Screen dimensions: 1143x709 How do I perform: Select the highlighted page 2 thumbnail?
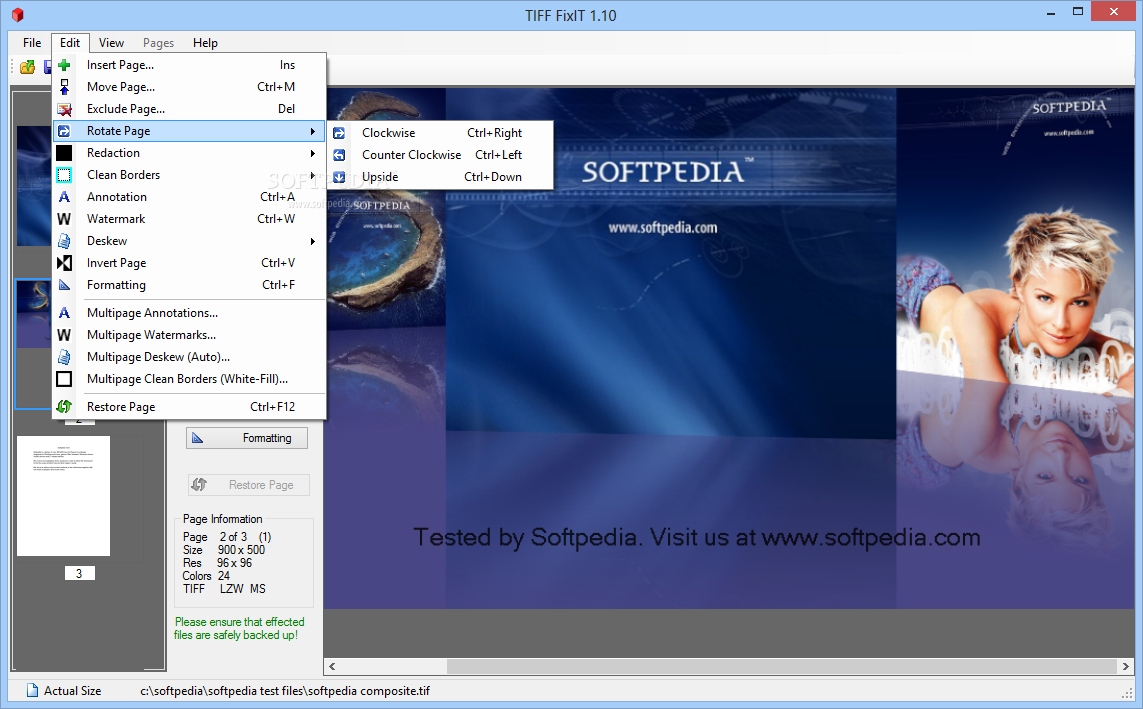[33, 344]
